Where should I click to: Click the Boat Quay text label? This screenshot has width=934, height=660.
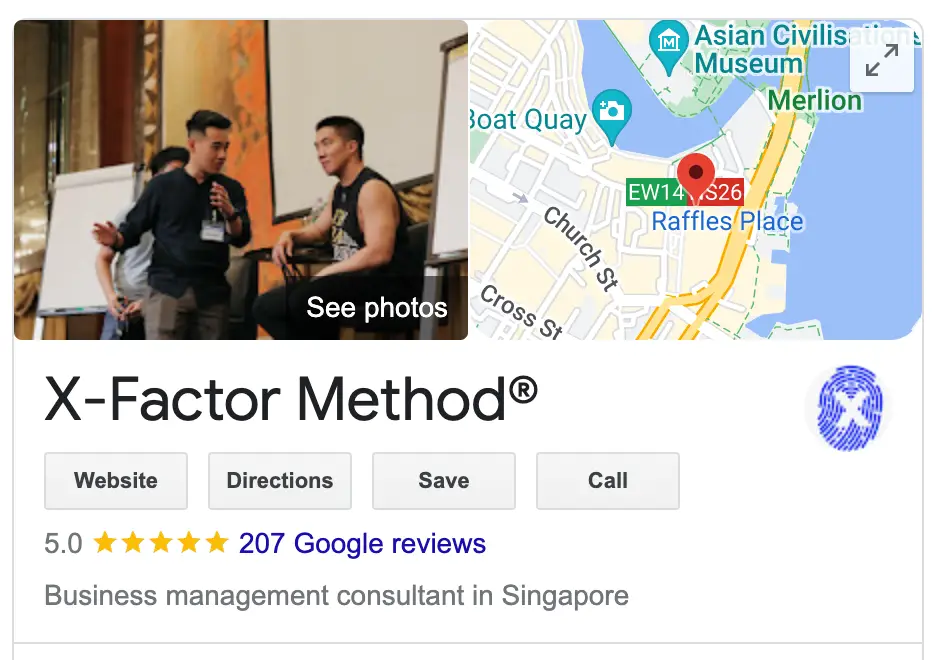tap(528, 119)
